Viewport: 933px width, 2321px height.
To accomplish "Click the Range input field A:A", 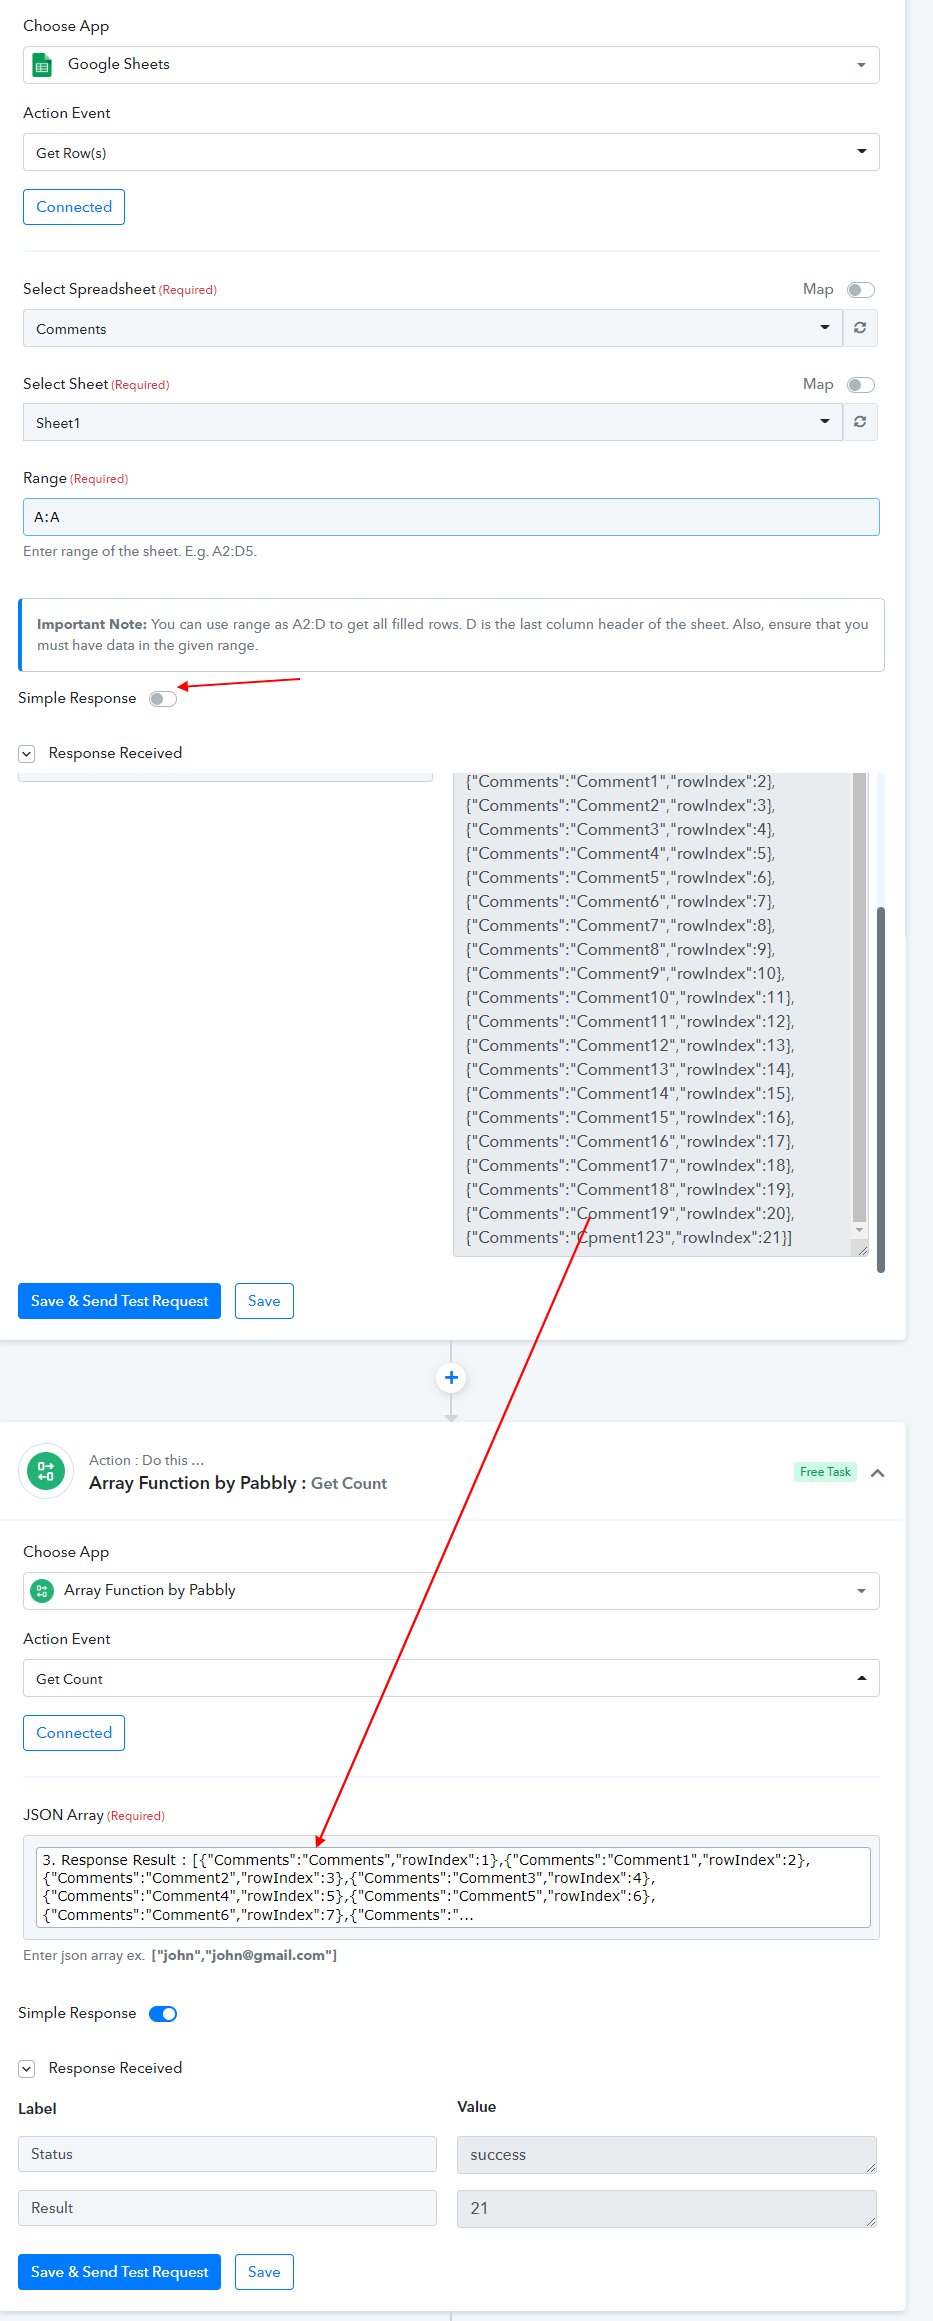I will click(x=451, y=517).
